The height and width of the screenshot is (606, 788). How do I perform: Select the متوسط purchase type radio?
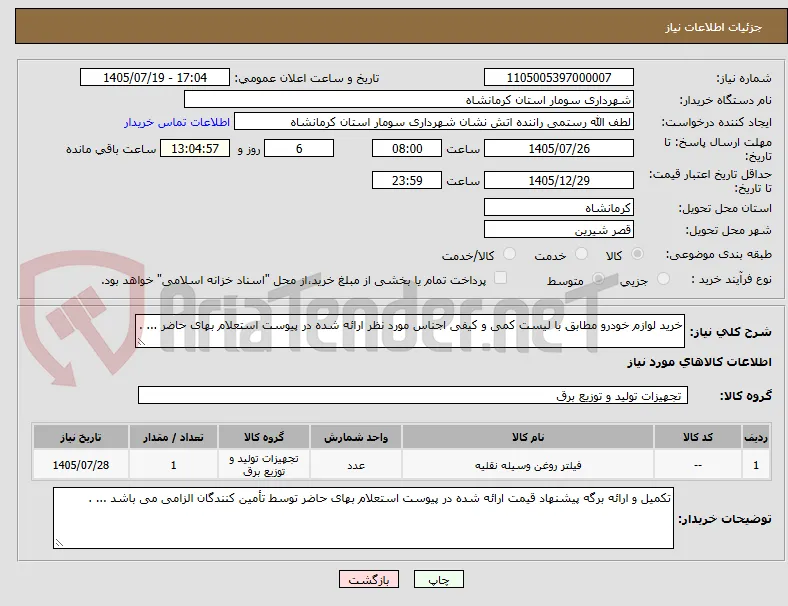coord(598,279)
